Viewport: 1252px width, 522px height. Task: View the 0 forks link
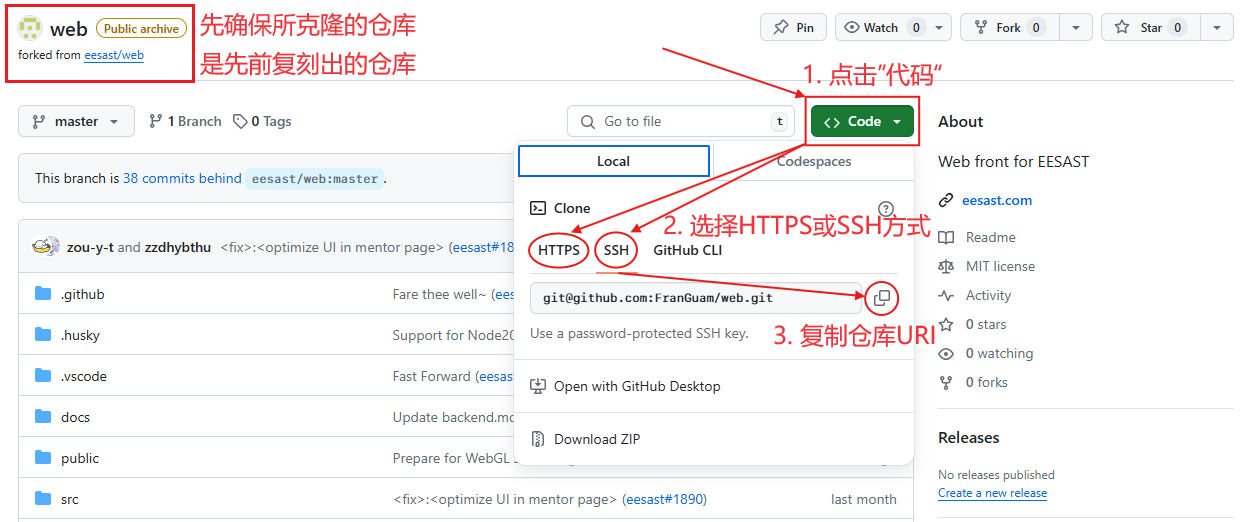[987, 382]
